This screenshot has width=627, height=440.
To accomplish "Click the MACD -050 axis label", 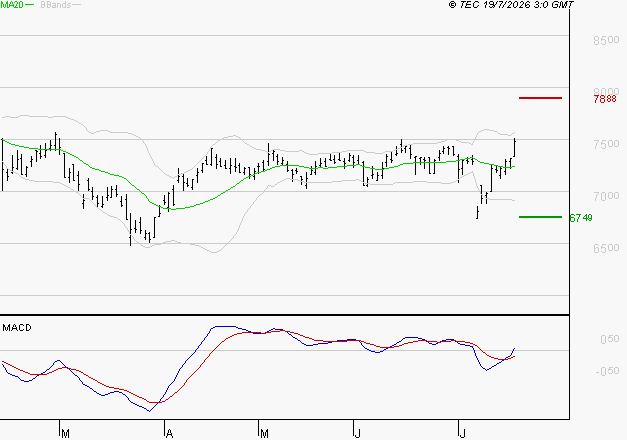I will pyautogui.click(x=607, y=371).
